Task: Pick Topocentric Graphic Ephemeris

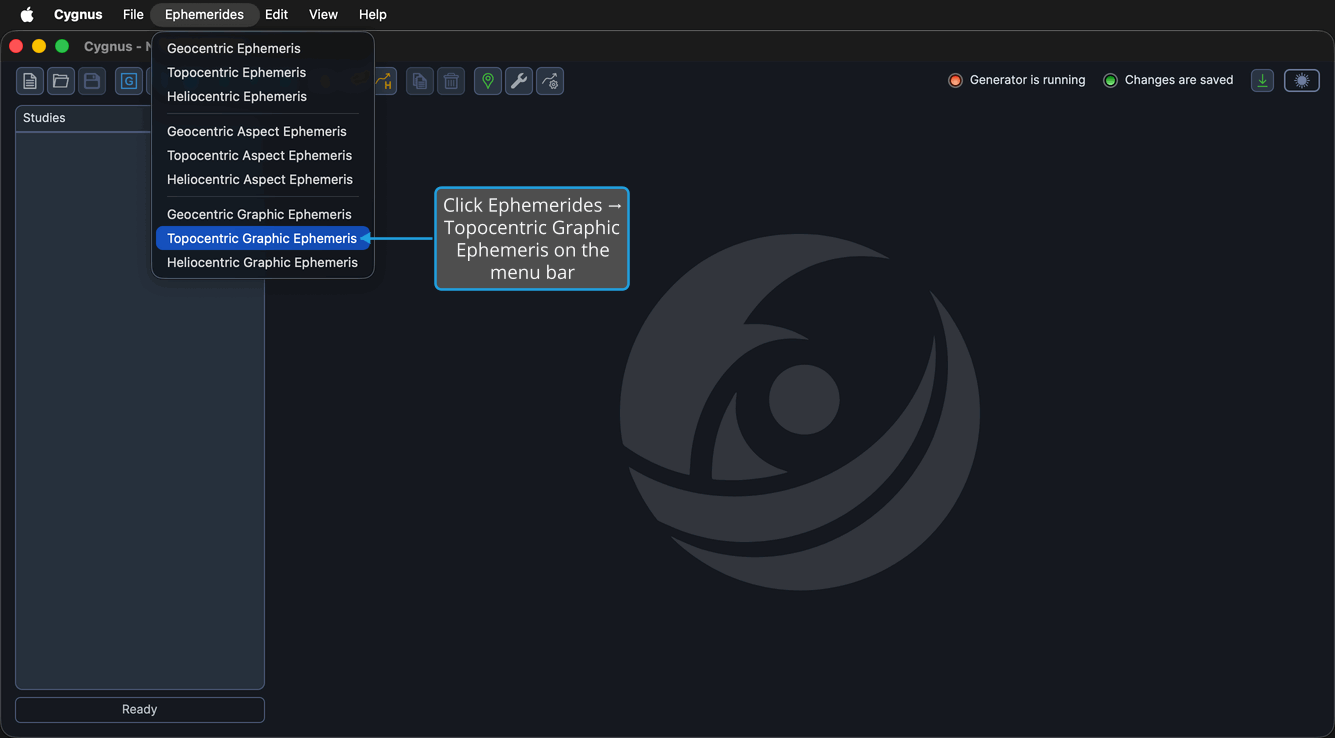Action: click(x=263, y=238)
